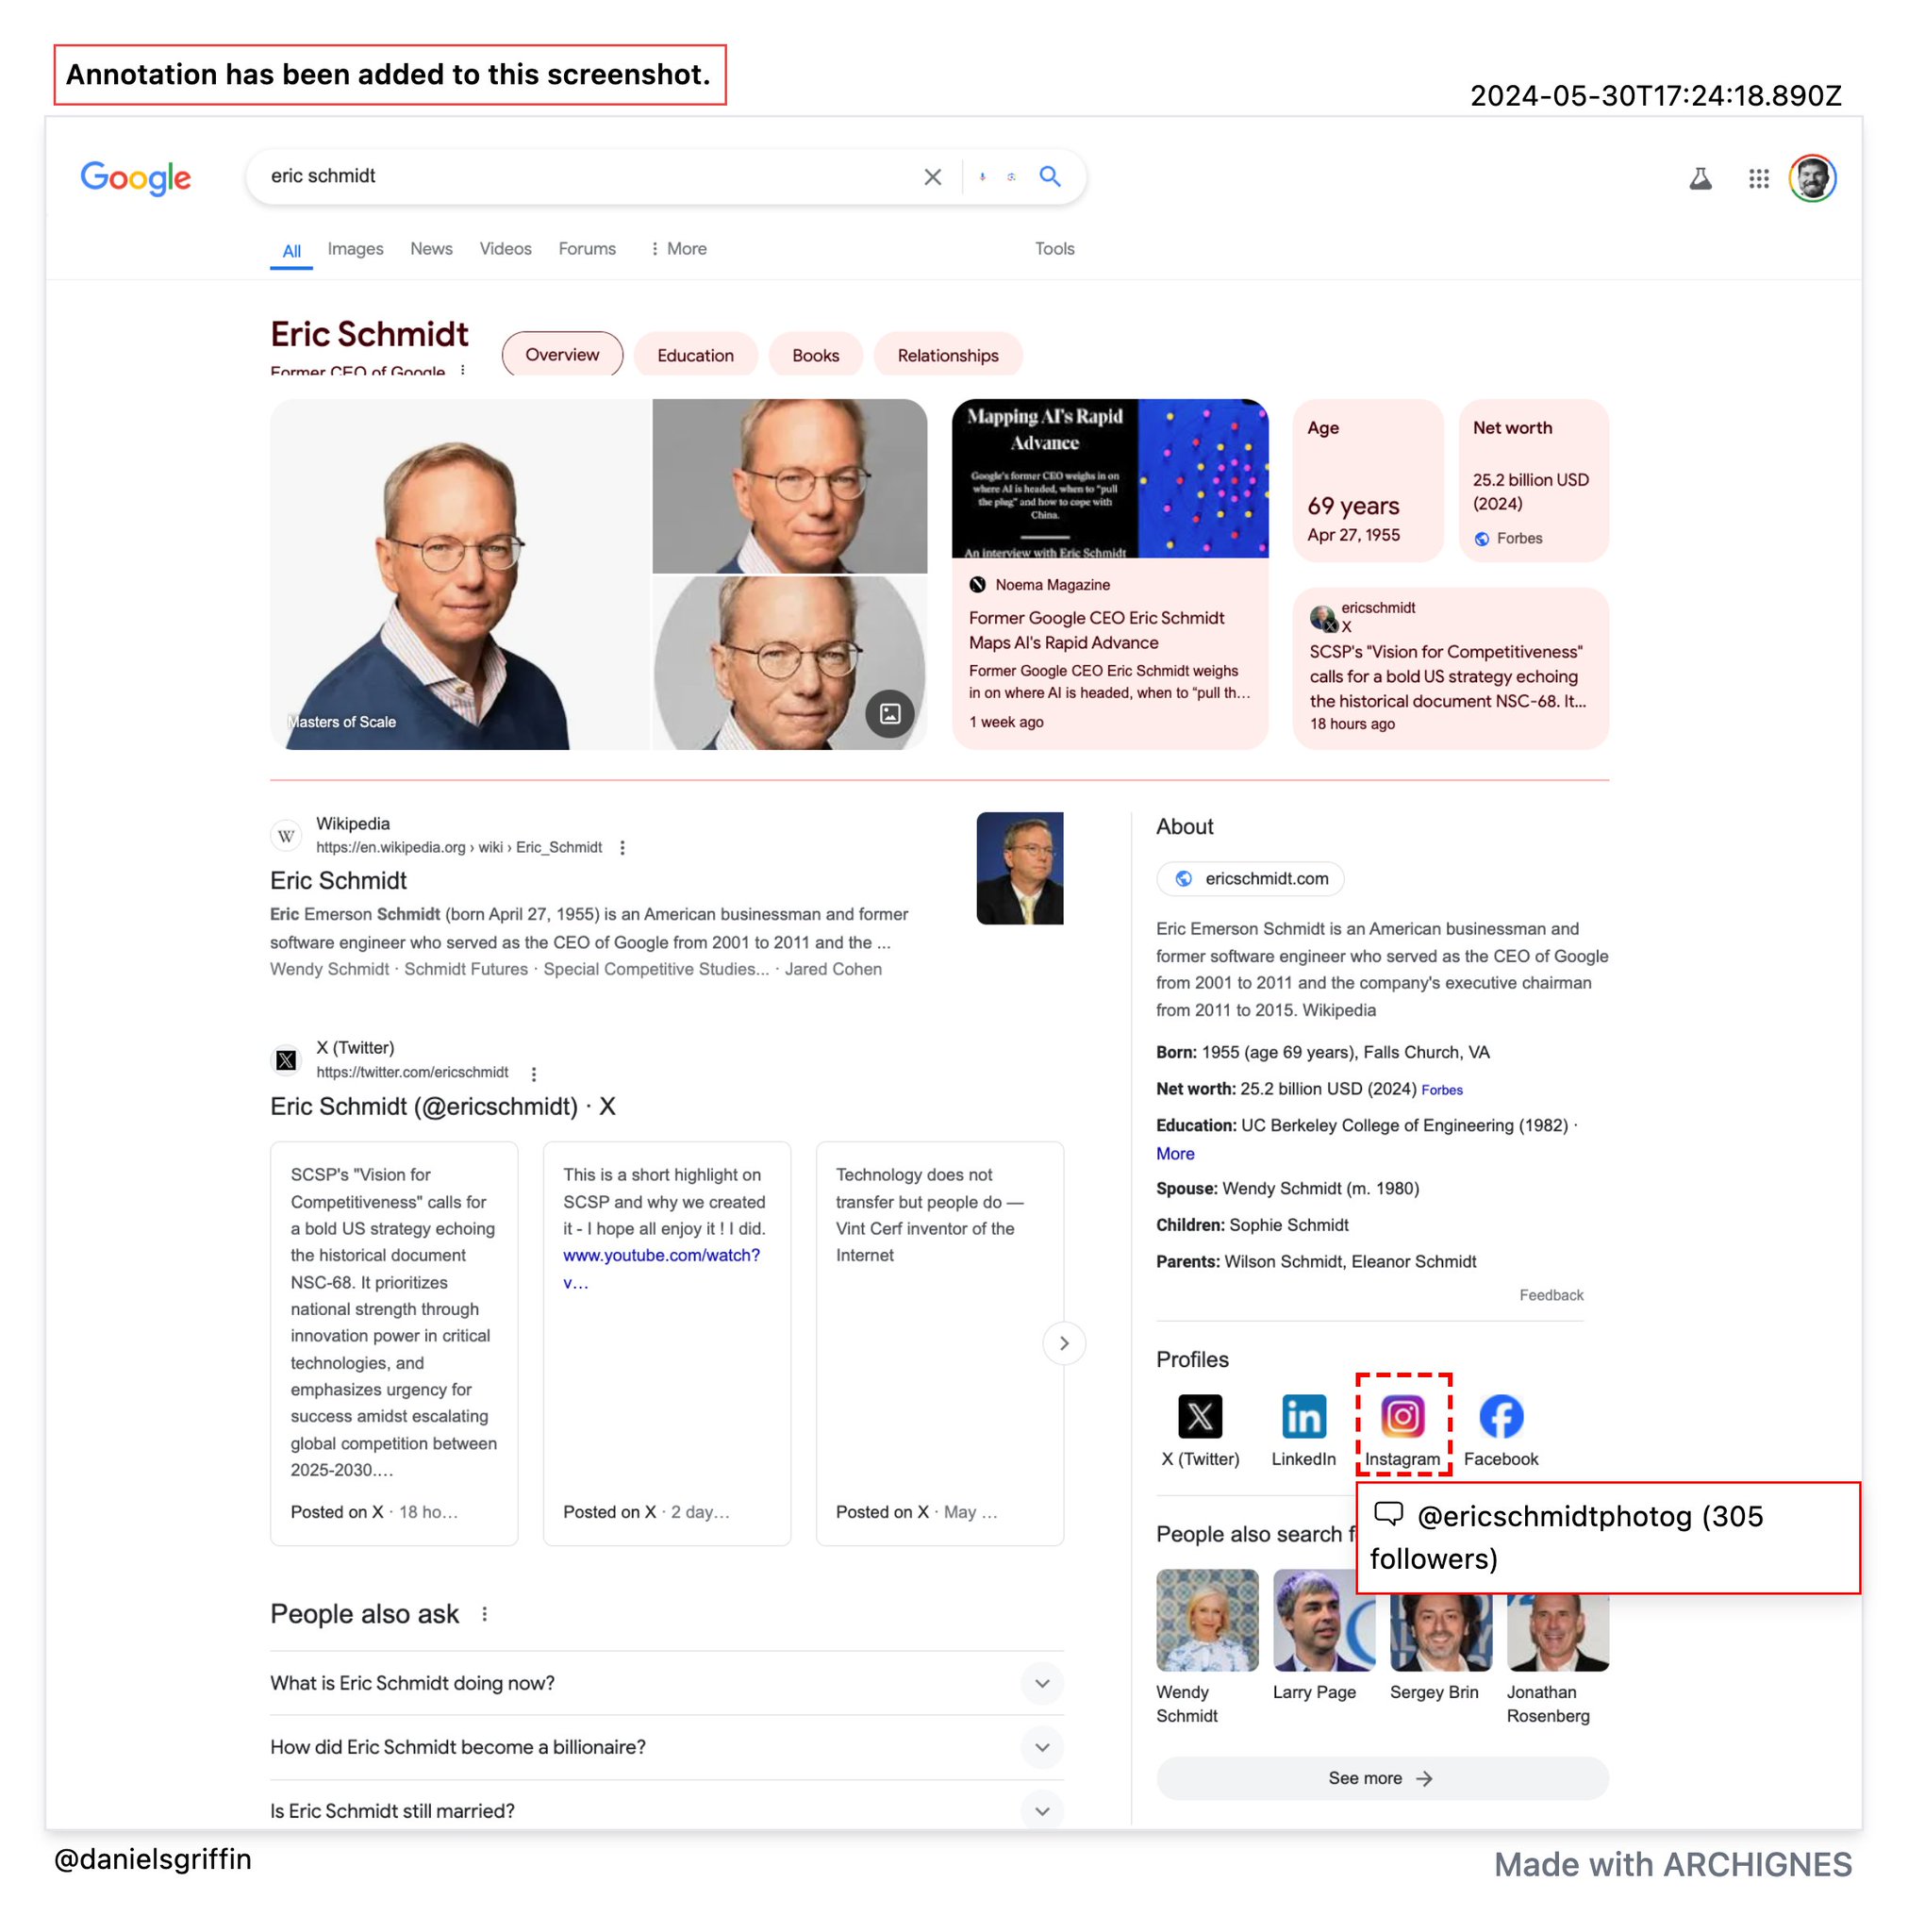Switch to the Videos tab

(x=505, y=249)
